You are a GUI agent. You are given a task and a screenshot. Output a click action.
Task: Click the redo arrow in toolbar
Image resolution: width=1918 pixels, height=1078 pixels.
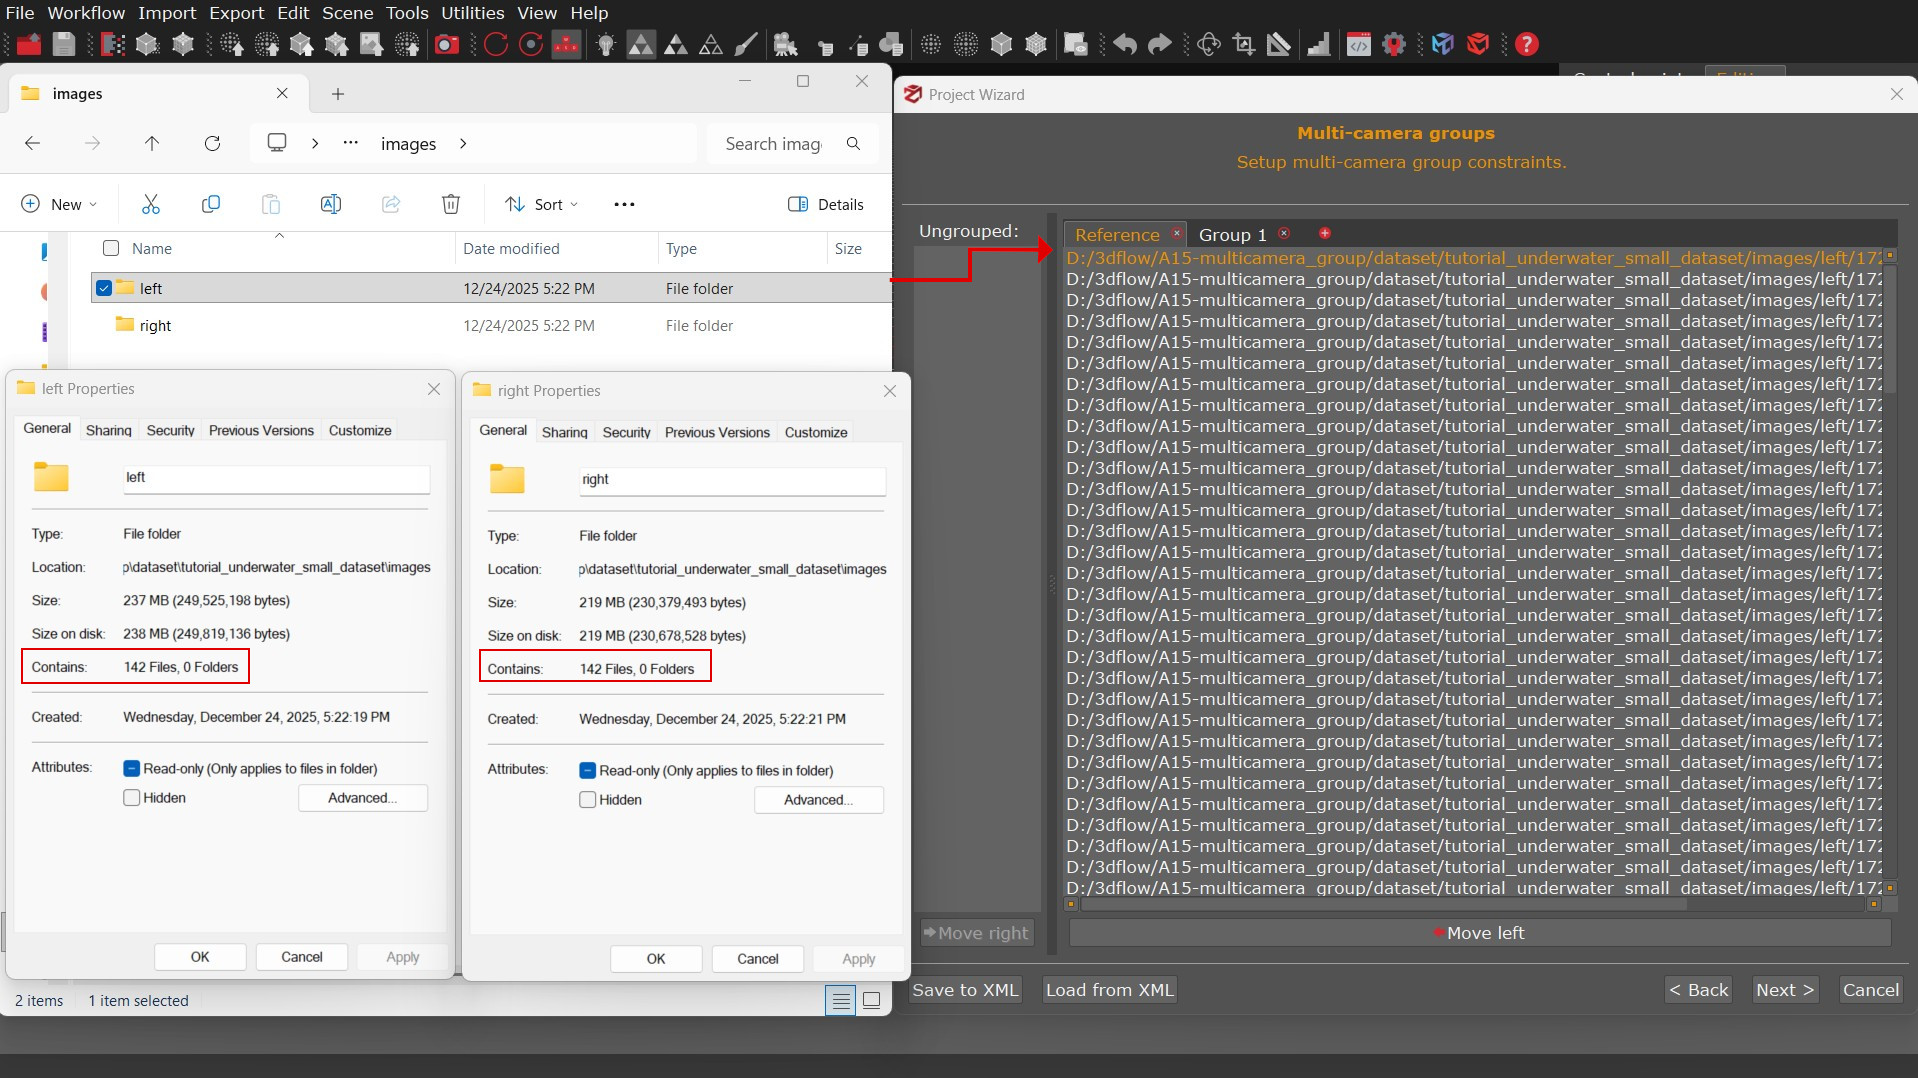[1159, 44]
